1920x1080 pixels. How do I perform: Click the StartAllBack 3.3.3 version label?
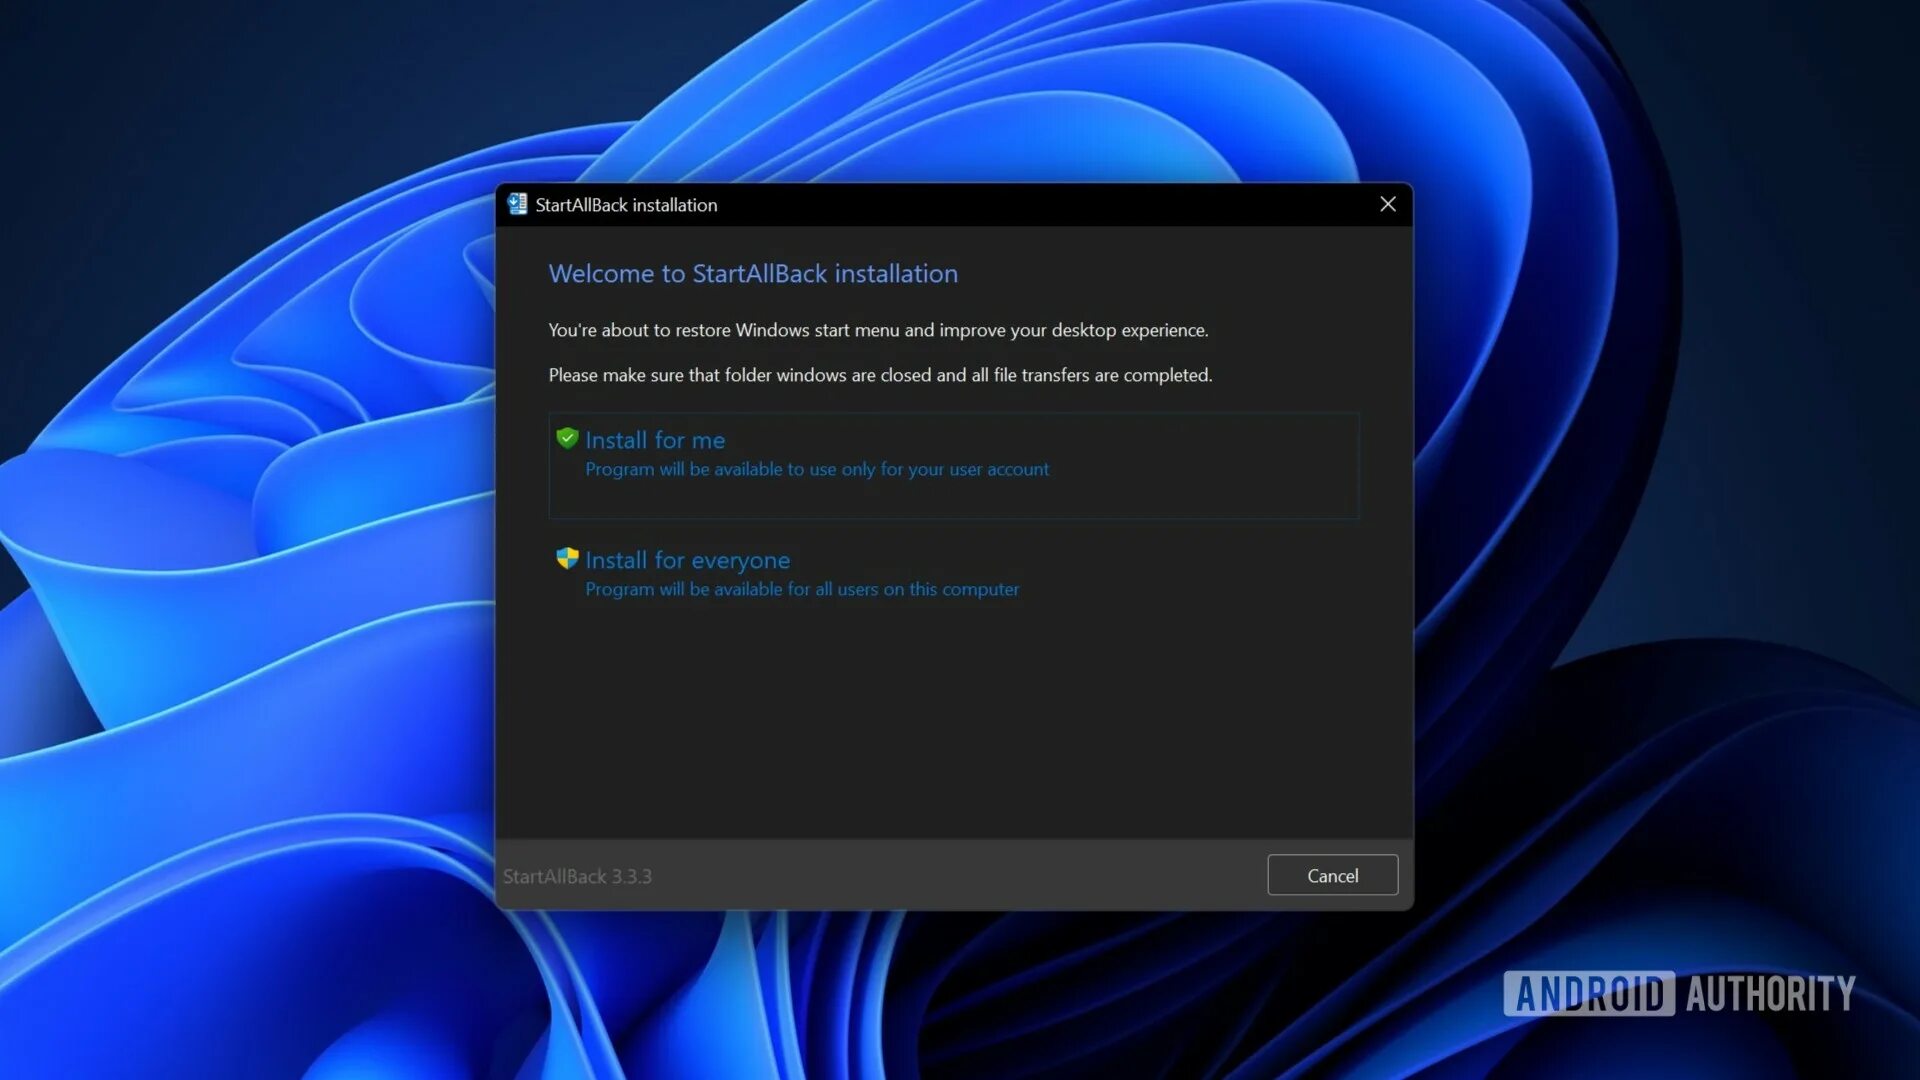577,876
